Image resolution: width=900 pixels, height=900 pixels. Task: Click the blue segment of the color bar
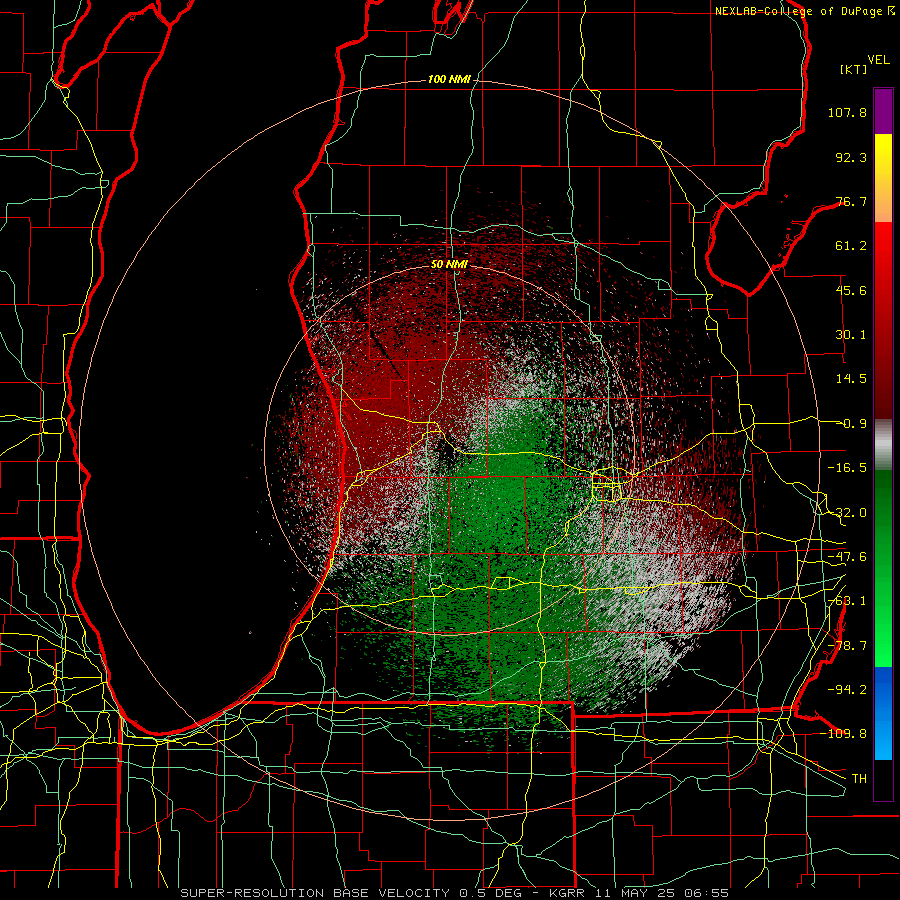coord(883,713)
